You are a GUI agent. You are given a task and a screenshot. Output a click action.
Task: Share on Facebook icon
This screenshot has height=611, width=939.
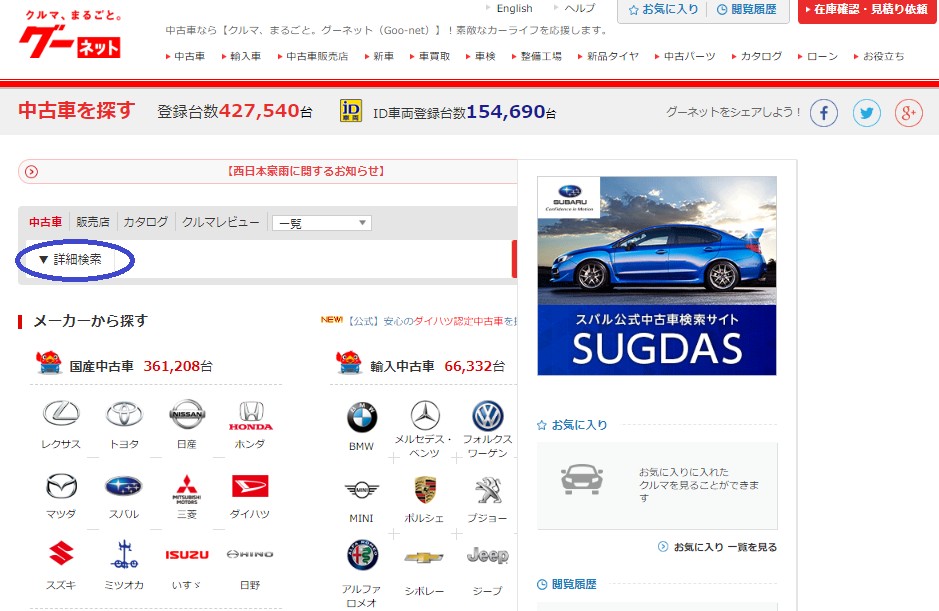pyautogui.click(x=824, y=113)
